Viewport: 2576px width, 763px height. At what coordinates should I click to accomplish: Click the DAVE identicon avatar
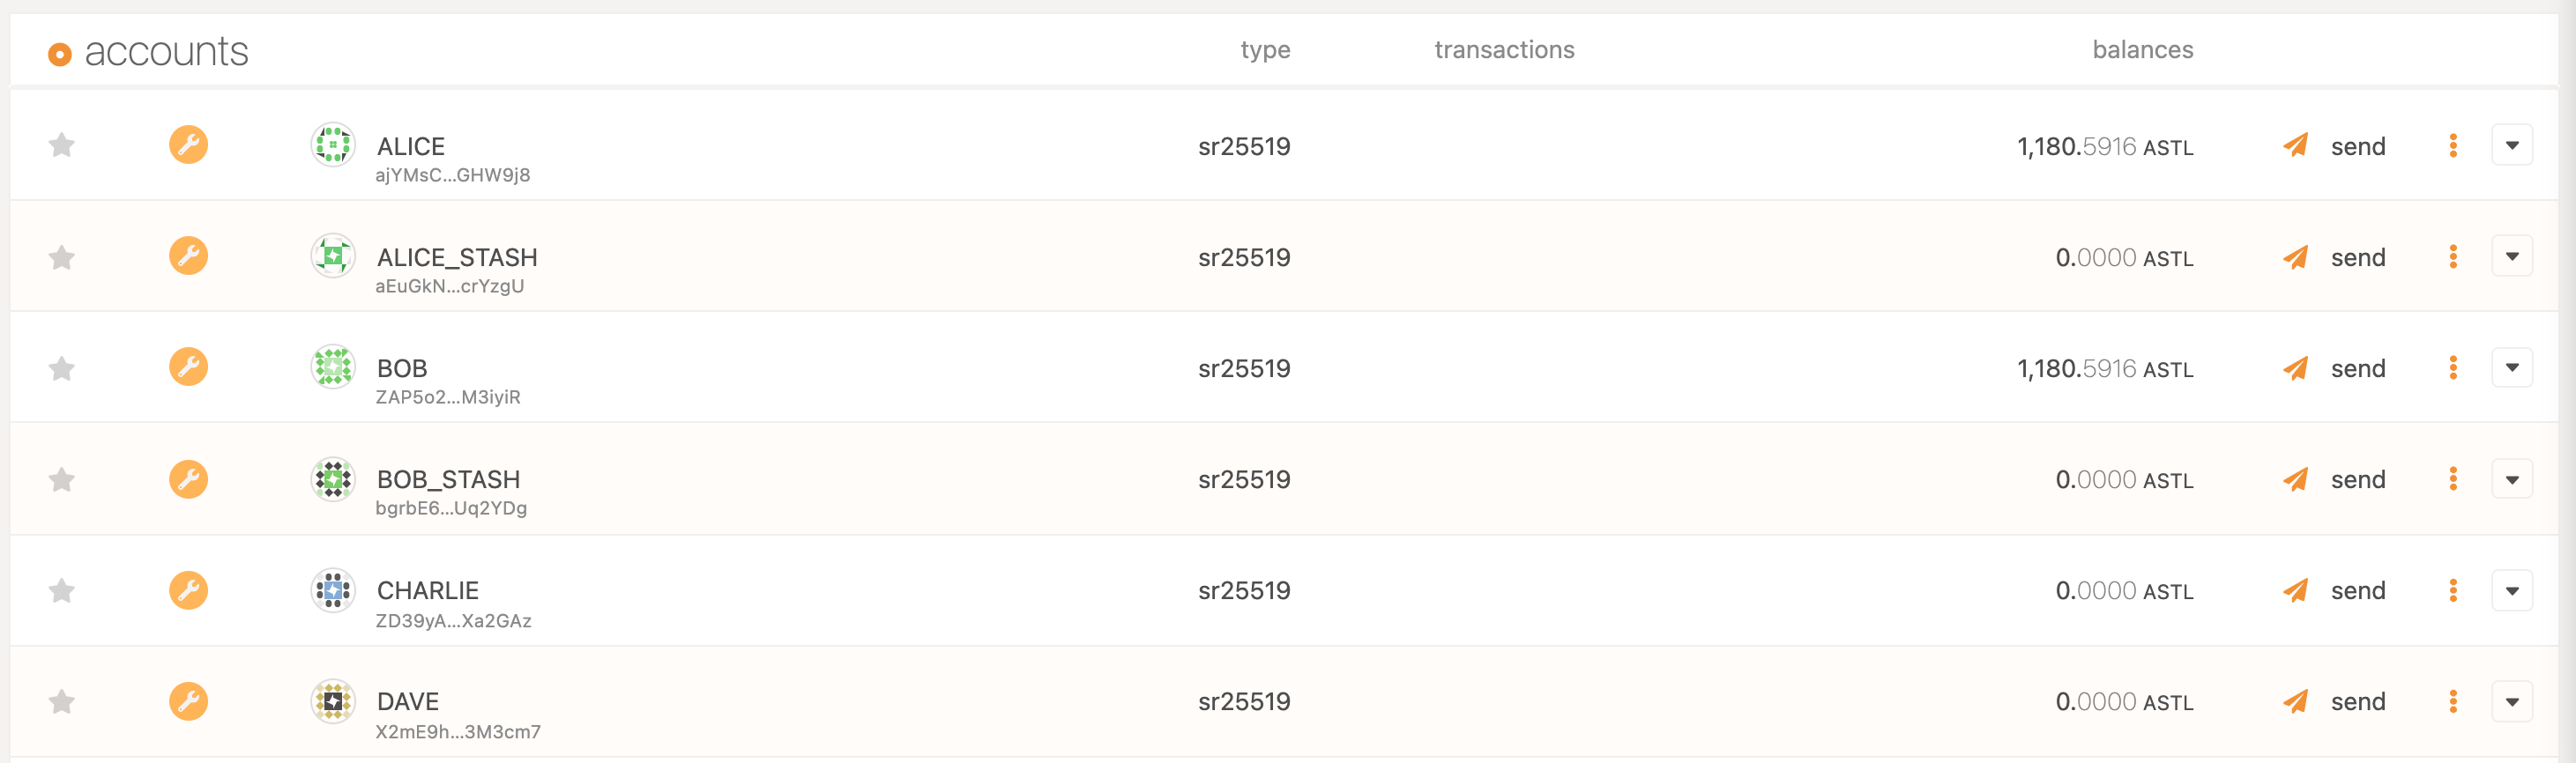(x=333, y=701)
